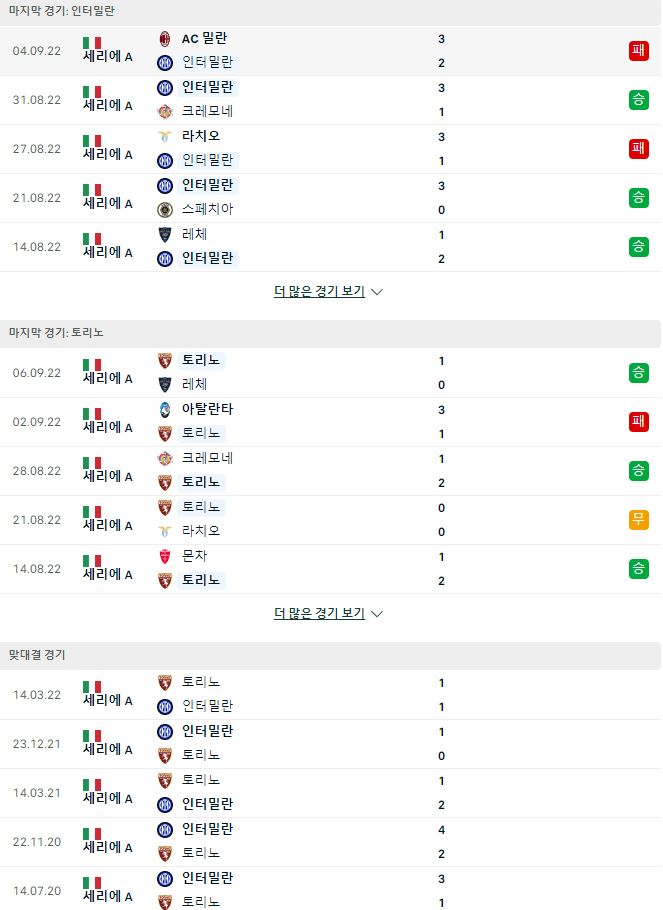Select the 맞대결 경기 section header
Viewport: 663px width, 910px height.
(x=330, y=655)
